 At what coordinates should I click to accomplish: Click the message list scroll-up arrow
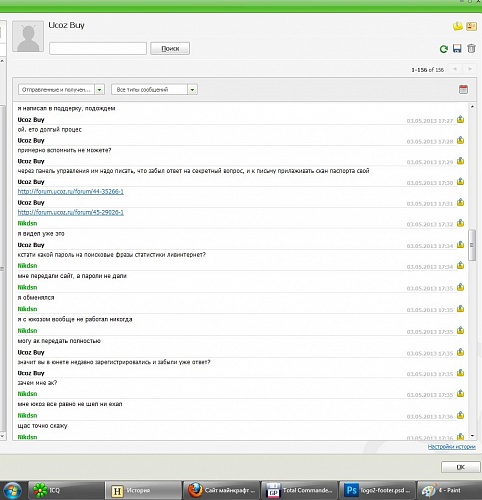(x=472, y=107)
